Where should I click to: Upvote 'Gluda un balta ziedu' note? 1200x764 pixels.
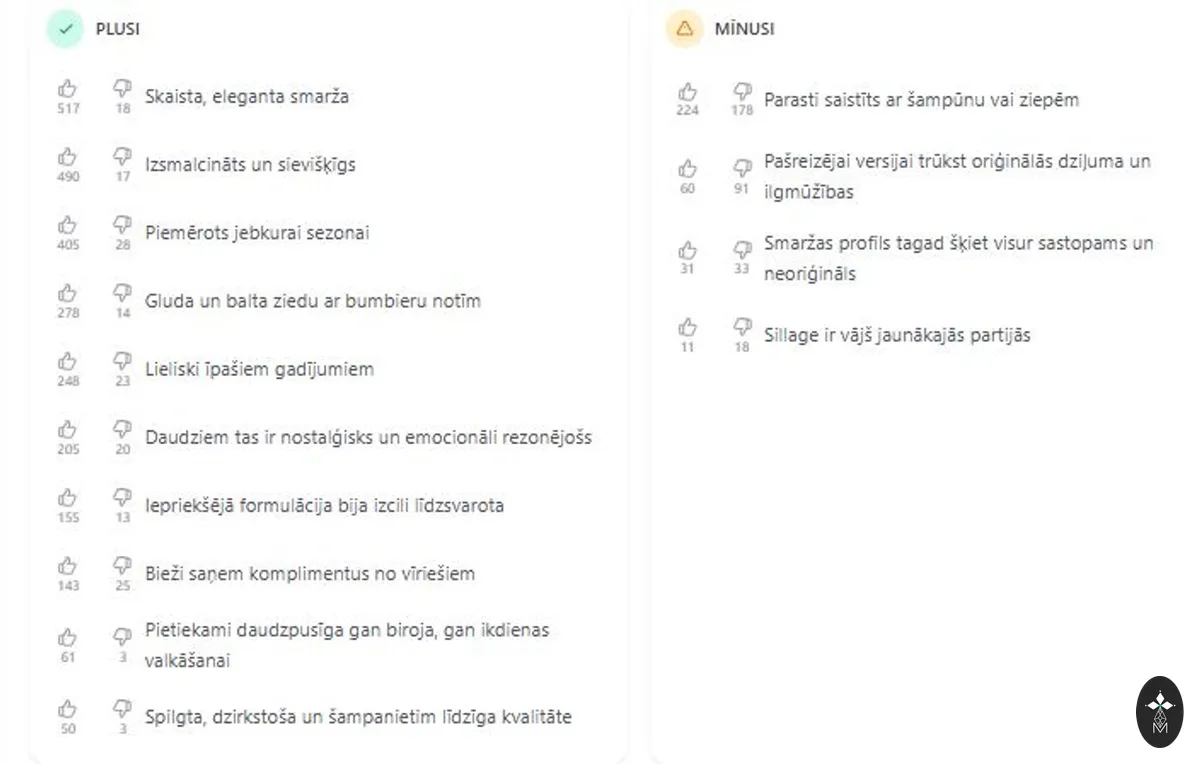pos(68,292)
